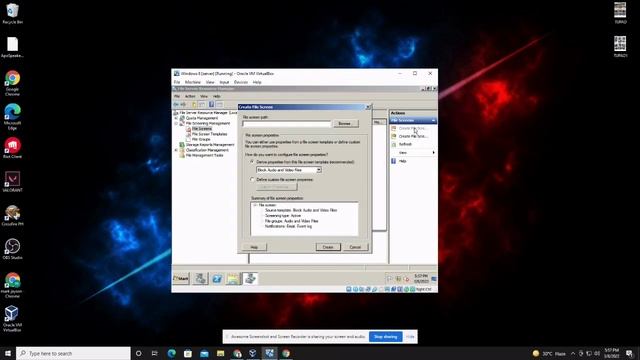
Task: Click Help button in Create File Screen dialog
Action: (x=254, y=247)
